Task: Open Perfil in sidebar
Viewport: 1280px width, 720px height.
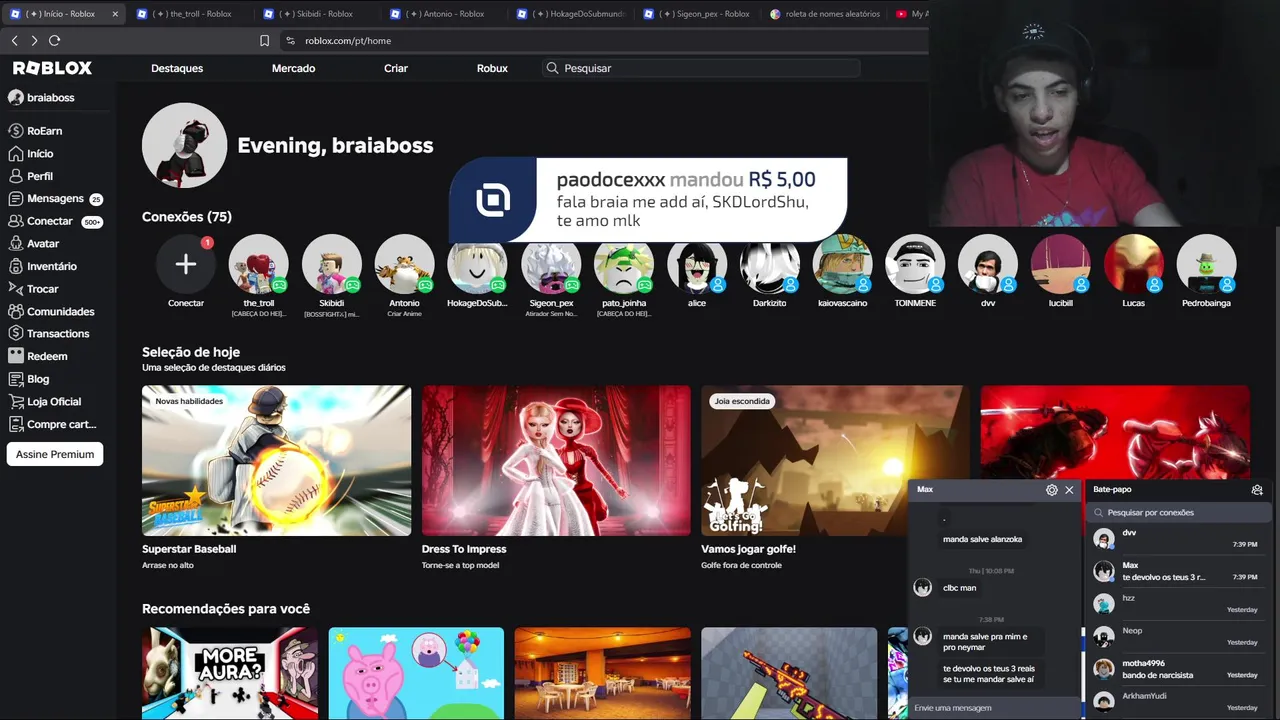Action: coord(31,176)
